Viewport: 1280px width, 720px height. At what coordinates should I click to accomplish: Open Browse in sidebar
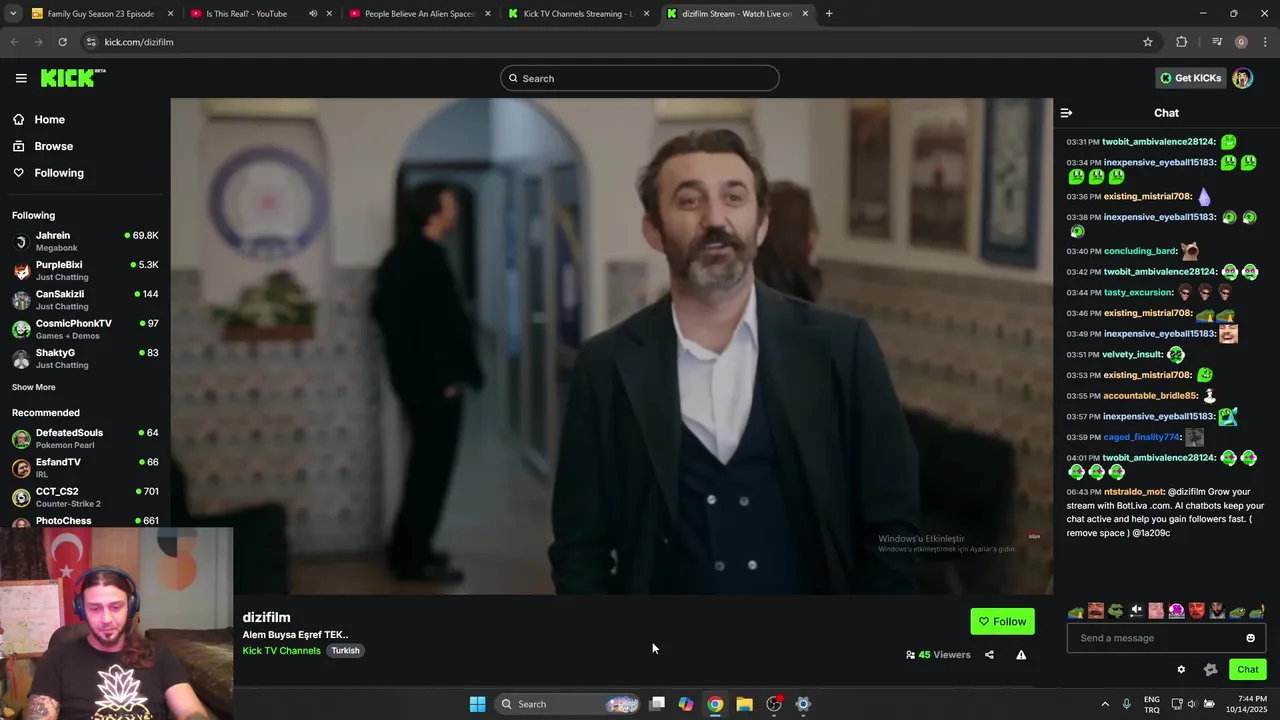pyautogui.click(x=53, y=146)
